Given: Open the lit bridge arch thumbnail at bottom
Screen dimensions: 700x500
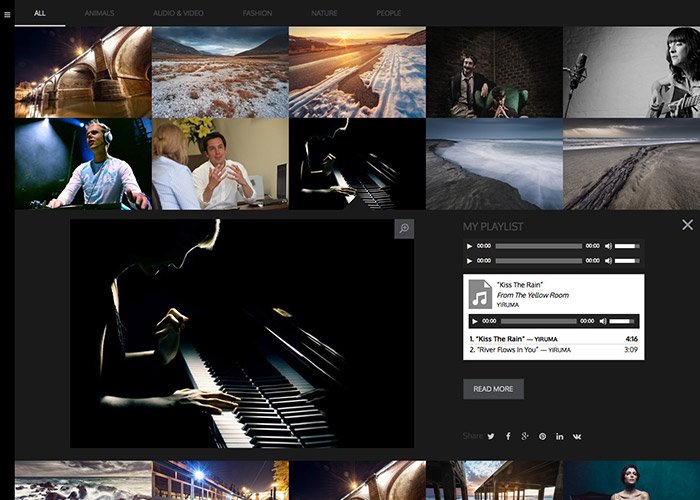Looking at the screenshot, I should (357, 480).
